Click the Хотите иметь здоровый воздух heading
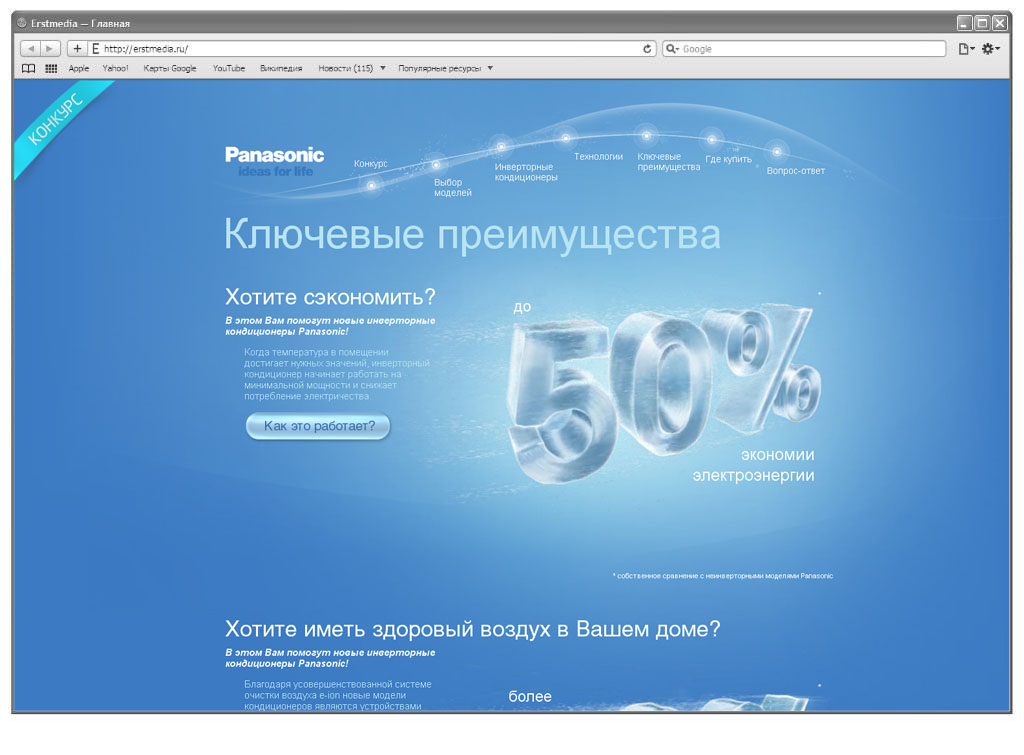This screenshot has height=755, width=1024. 472,629
